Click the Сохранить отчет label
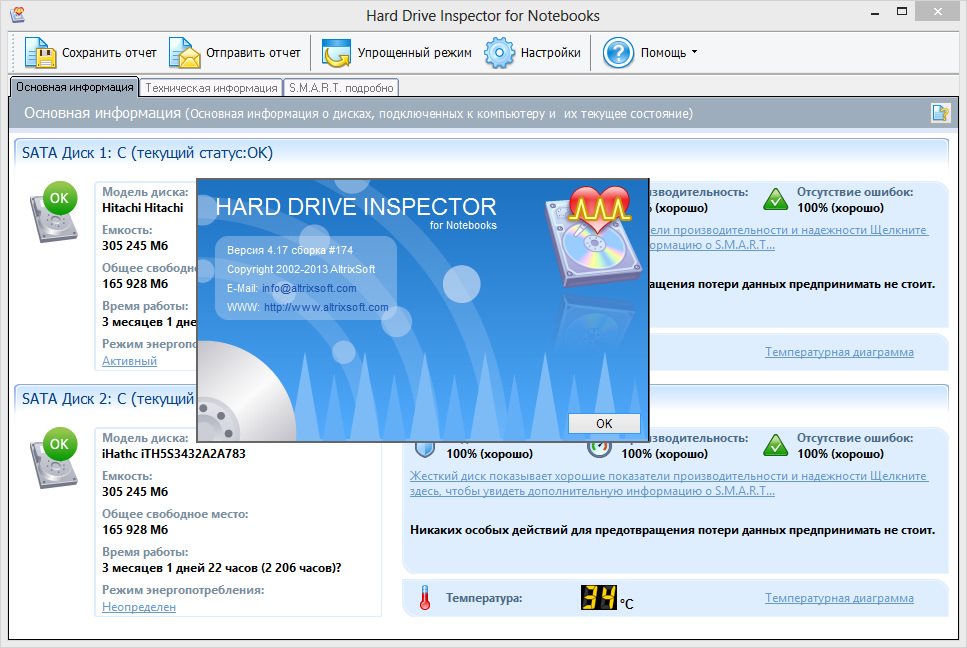 109,52
